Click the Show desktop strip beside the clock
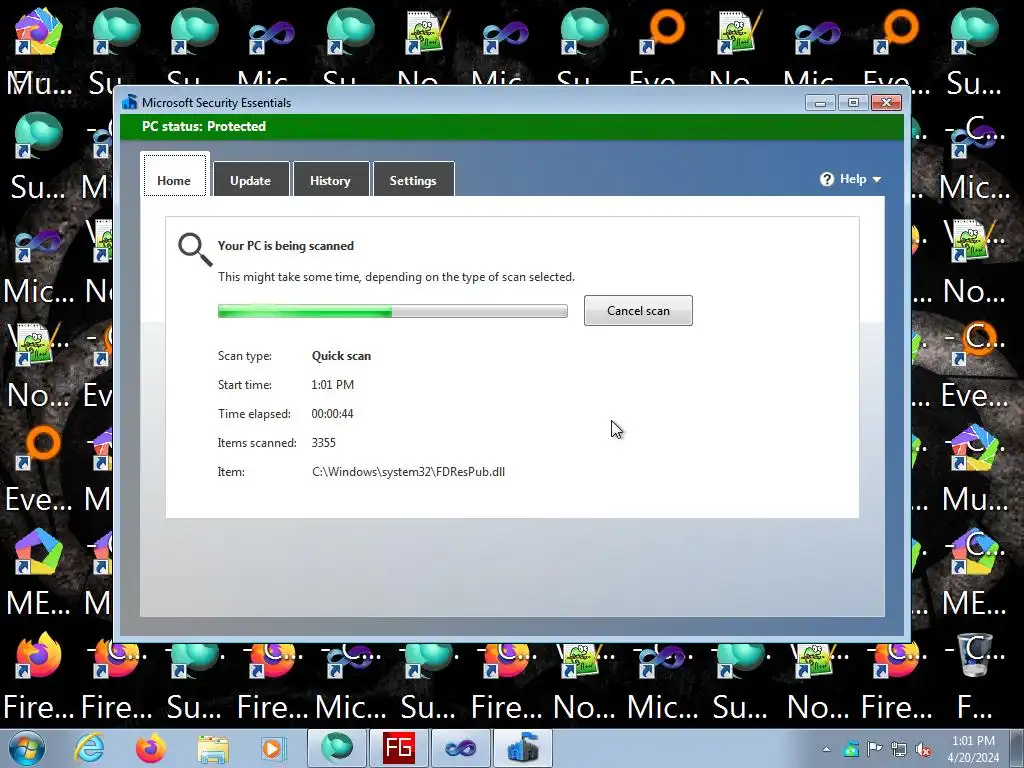This screenshot has height=768, width=1024. tap(1017, 748)
